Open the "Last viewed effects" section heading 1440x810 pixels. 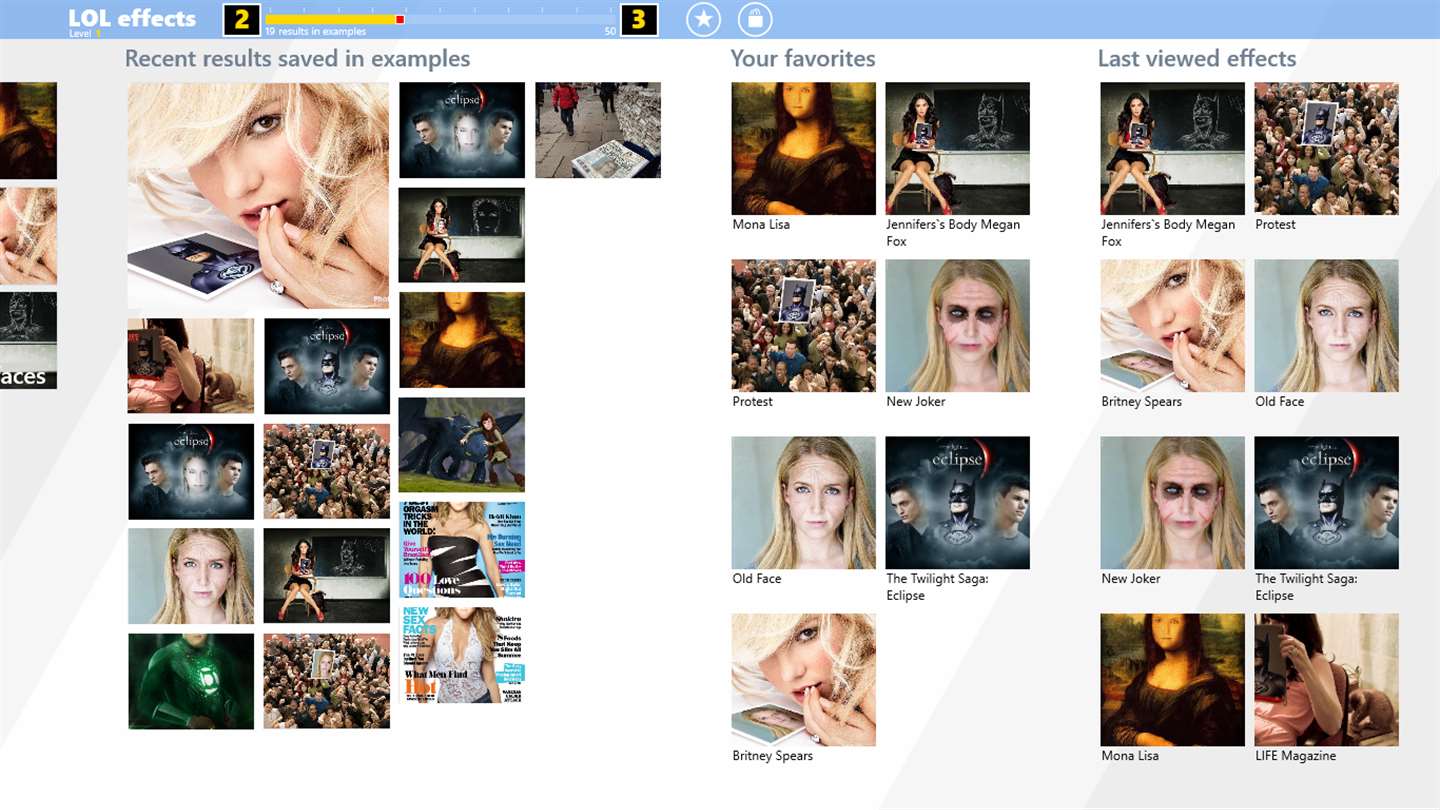coord(1197,59)
